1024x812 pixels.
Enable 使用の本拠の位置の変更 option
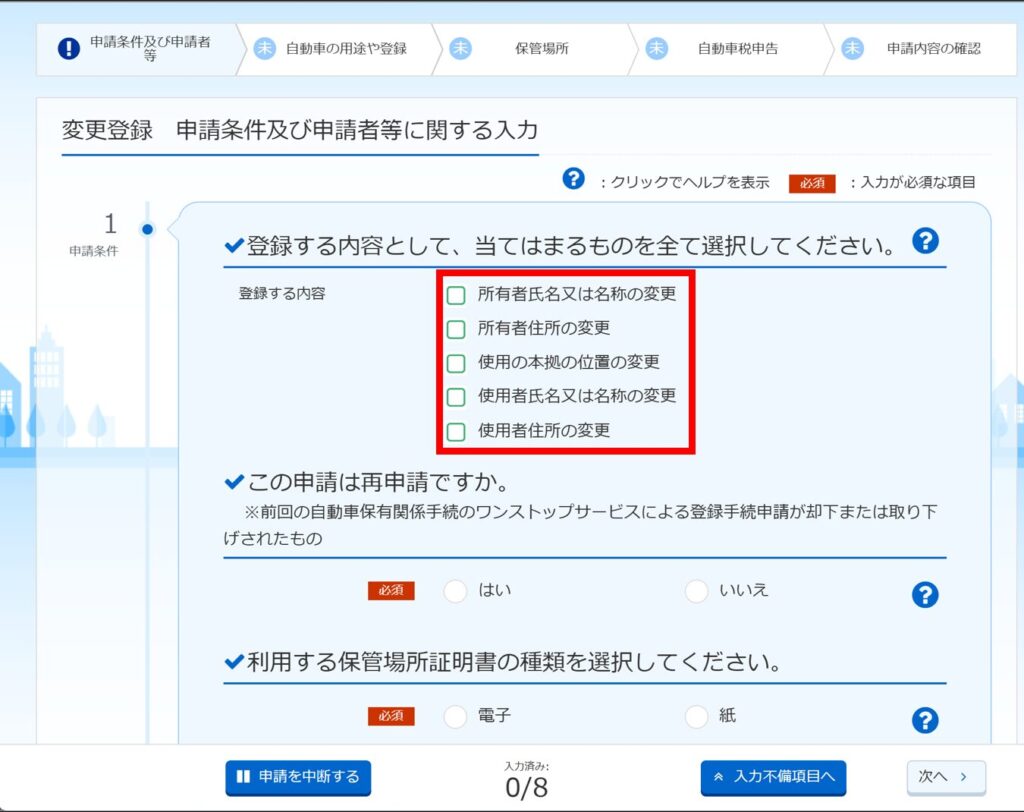tap(456, 363)
